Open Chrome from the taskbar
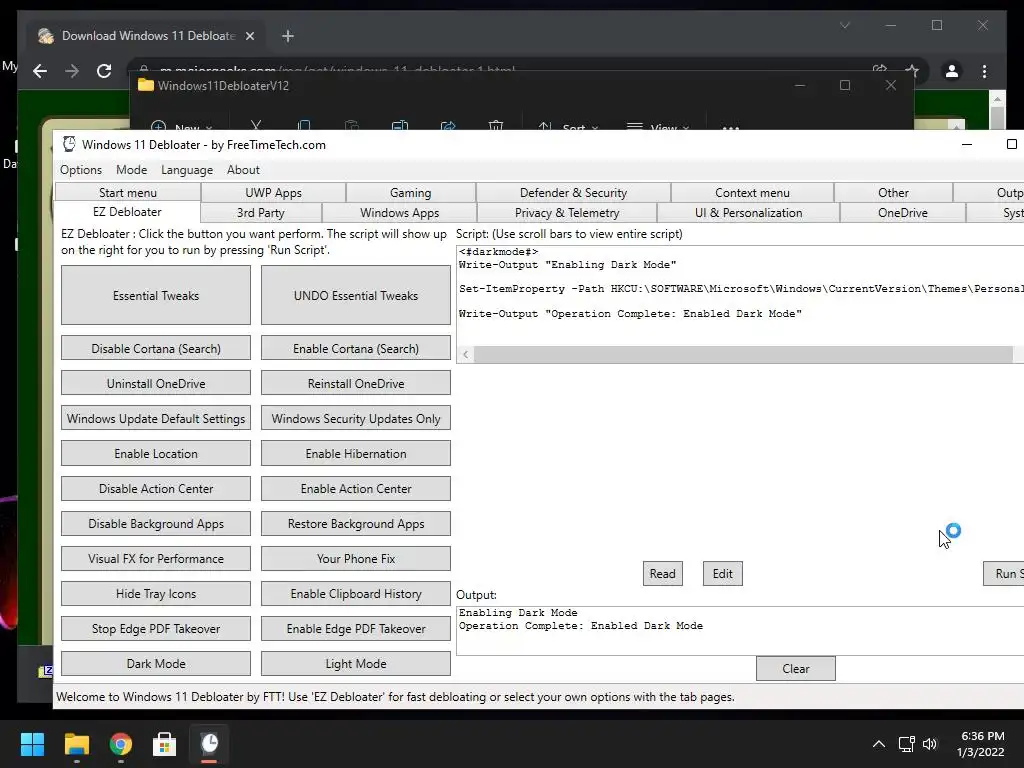This screenshot has width=1024, height=768. pyautogui.click(x=121, y=744)
